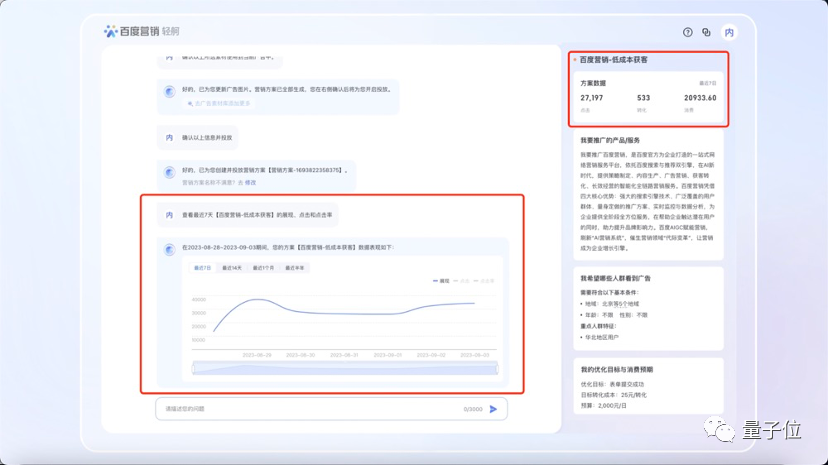Screen dimensions: 828x466
Task: Click left handle of chart range slider
Action: [x=193, y=368]
